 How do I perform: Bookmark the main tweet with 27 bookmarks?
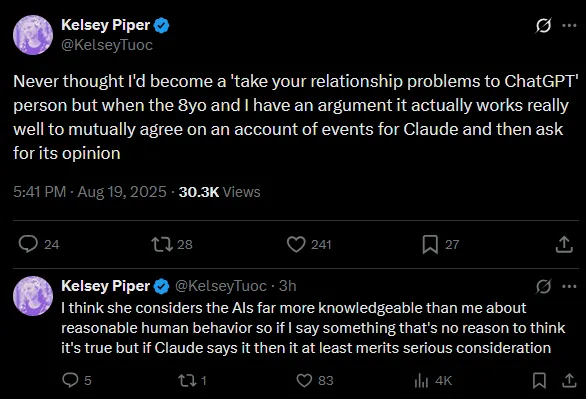pyautogui.click(x=430, y=245)
